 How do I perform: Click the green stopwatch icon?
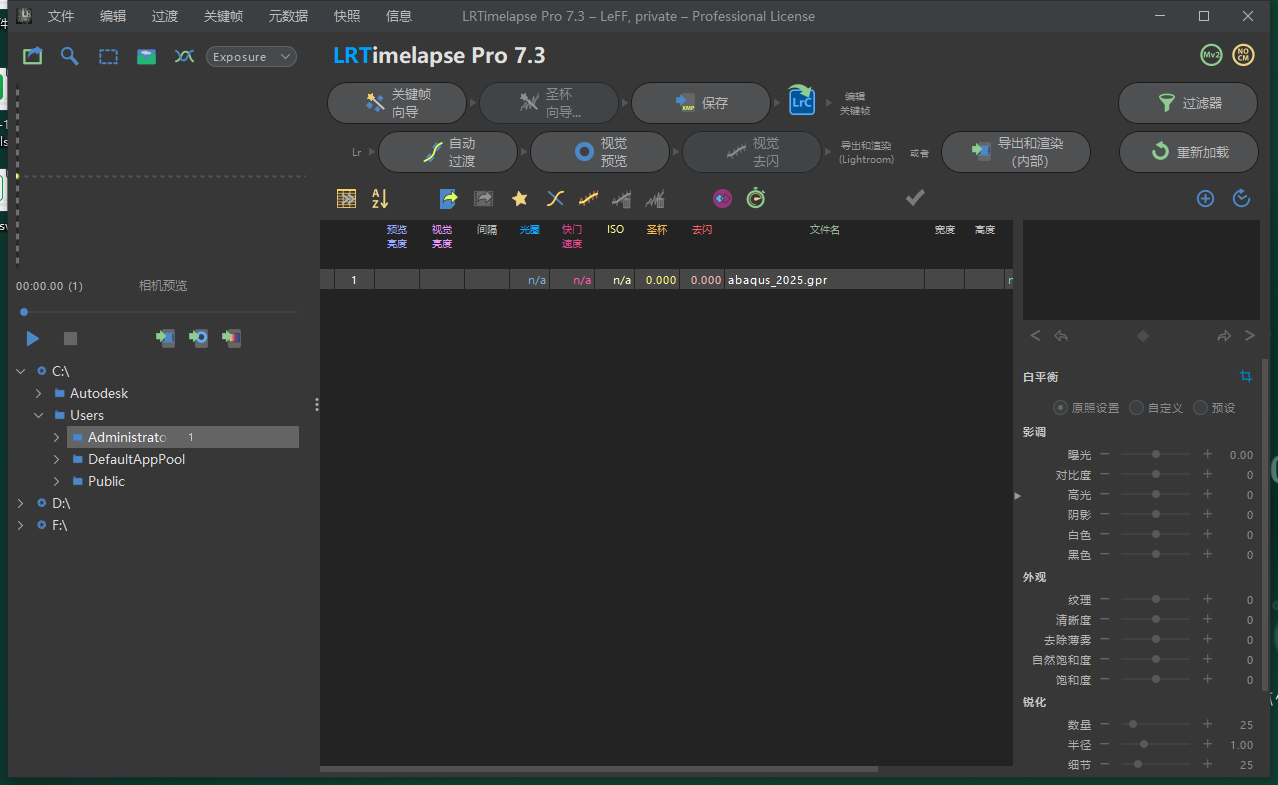[x=756, y=198]
